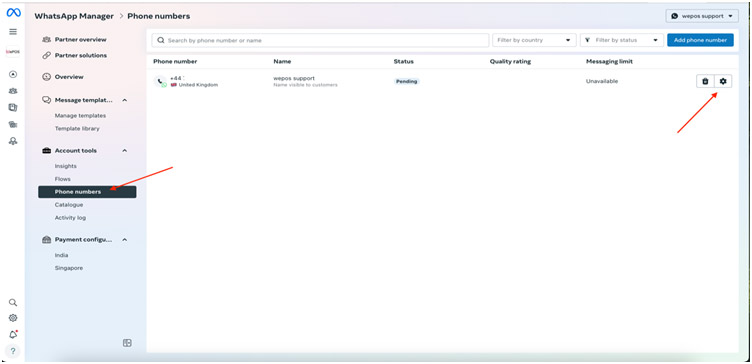Select Phone numbers in sidebar
Viewport: 752px width, 364px height.
click(87, 192)
